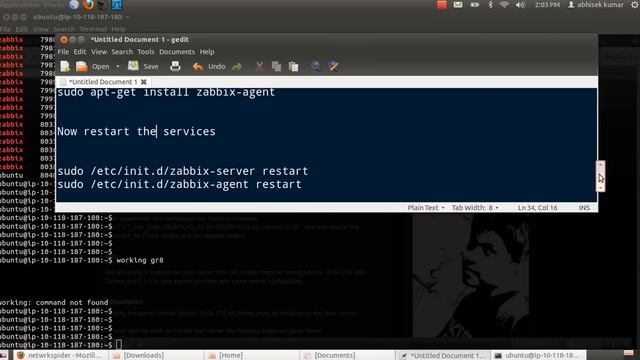Close the gedit window

(x=64, y=40)
